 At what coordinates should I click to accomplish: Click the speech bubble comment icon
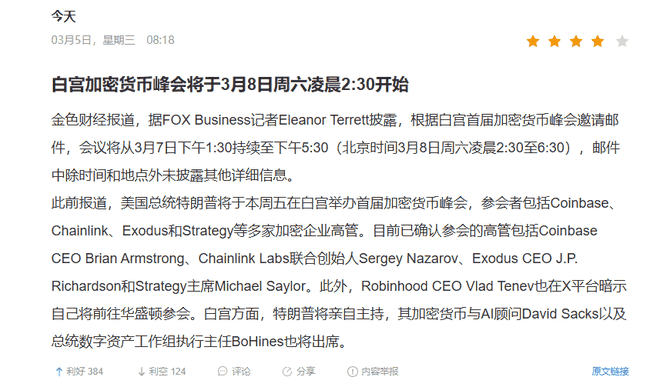[x=223, y=372]
